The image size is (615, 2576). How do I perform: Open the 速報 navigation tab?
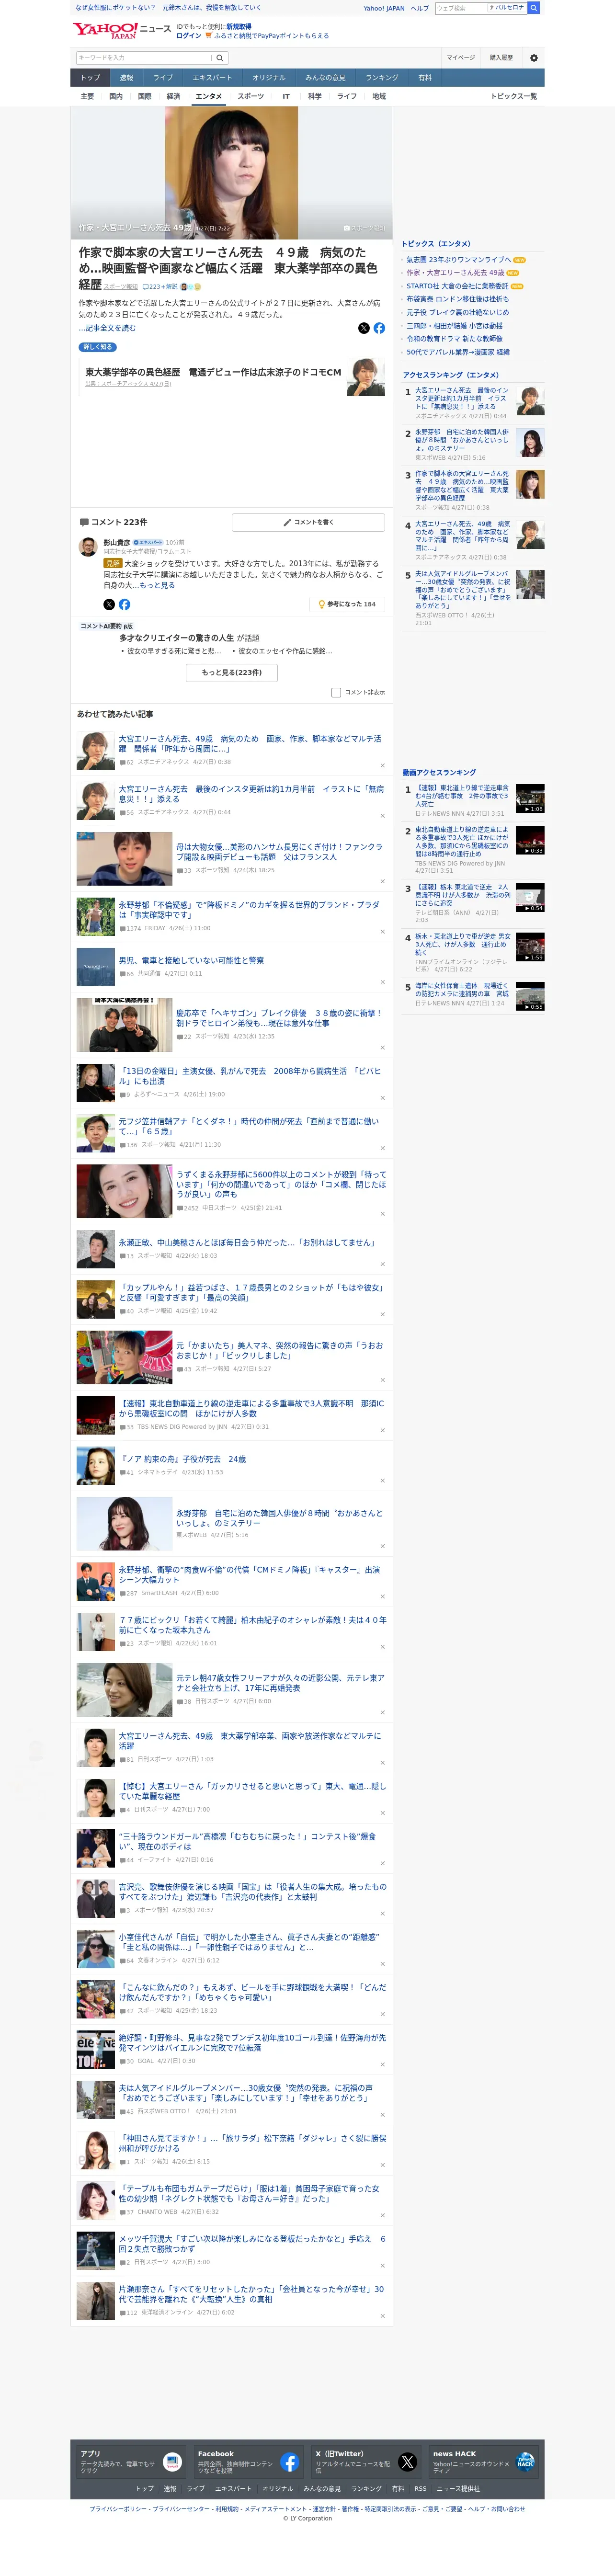pyautogui.click(x=126, y=77)
